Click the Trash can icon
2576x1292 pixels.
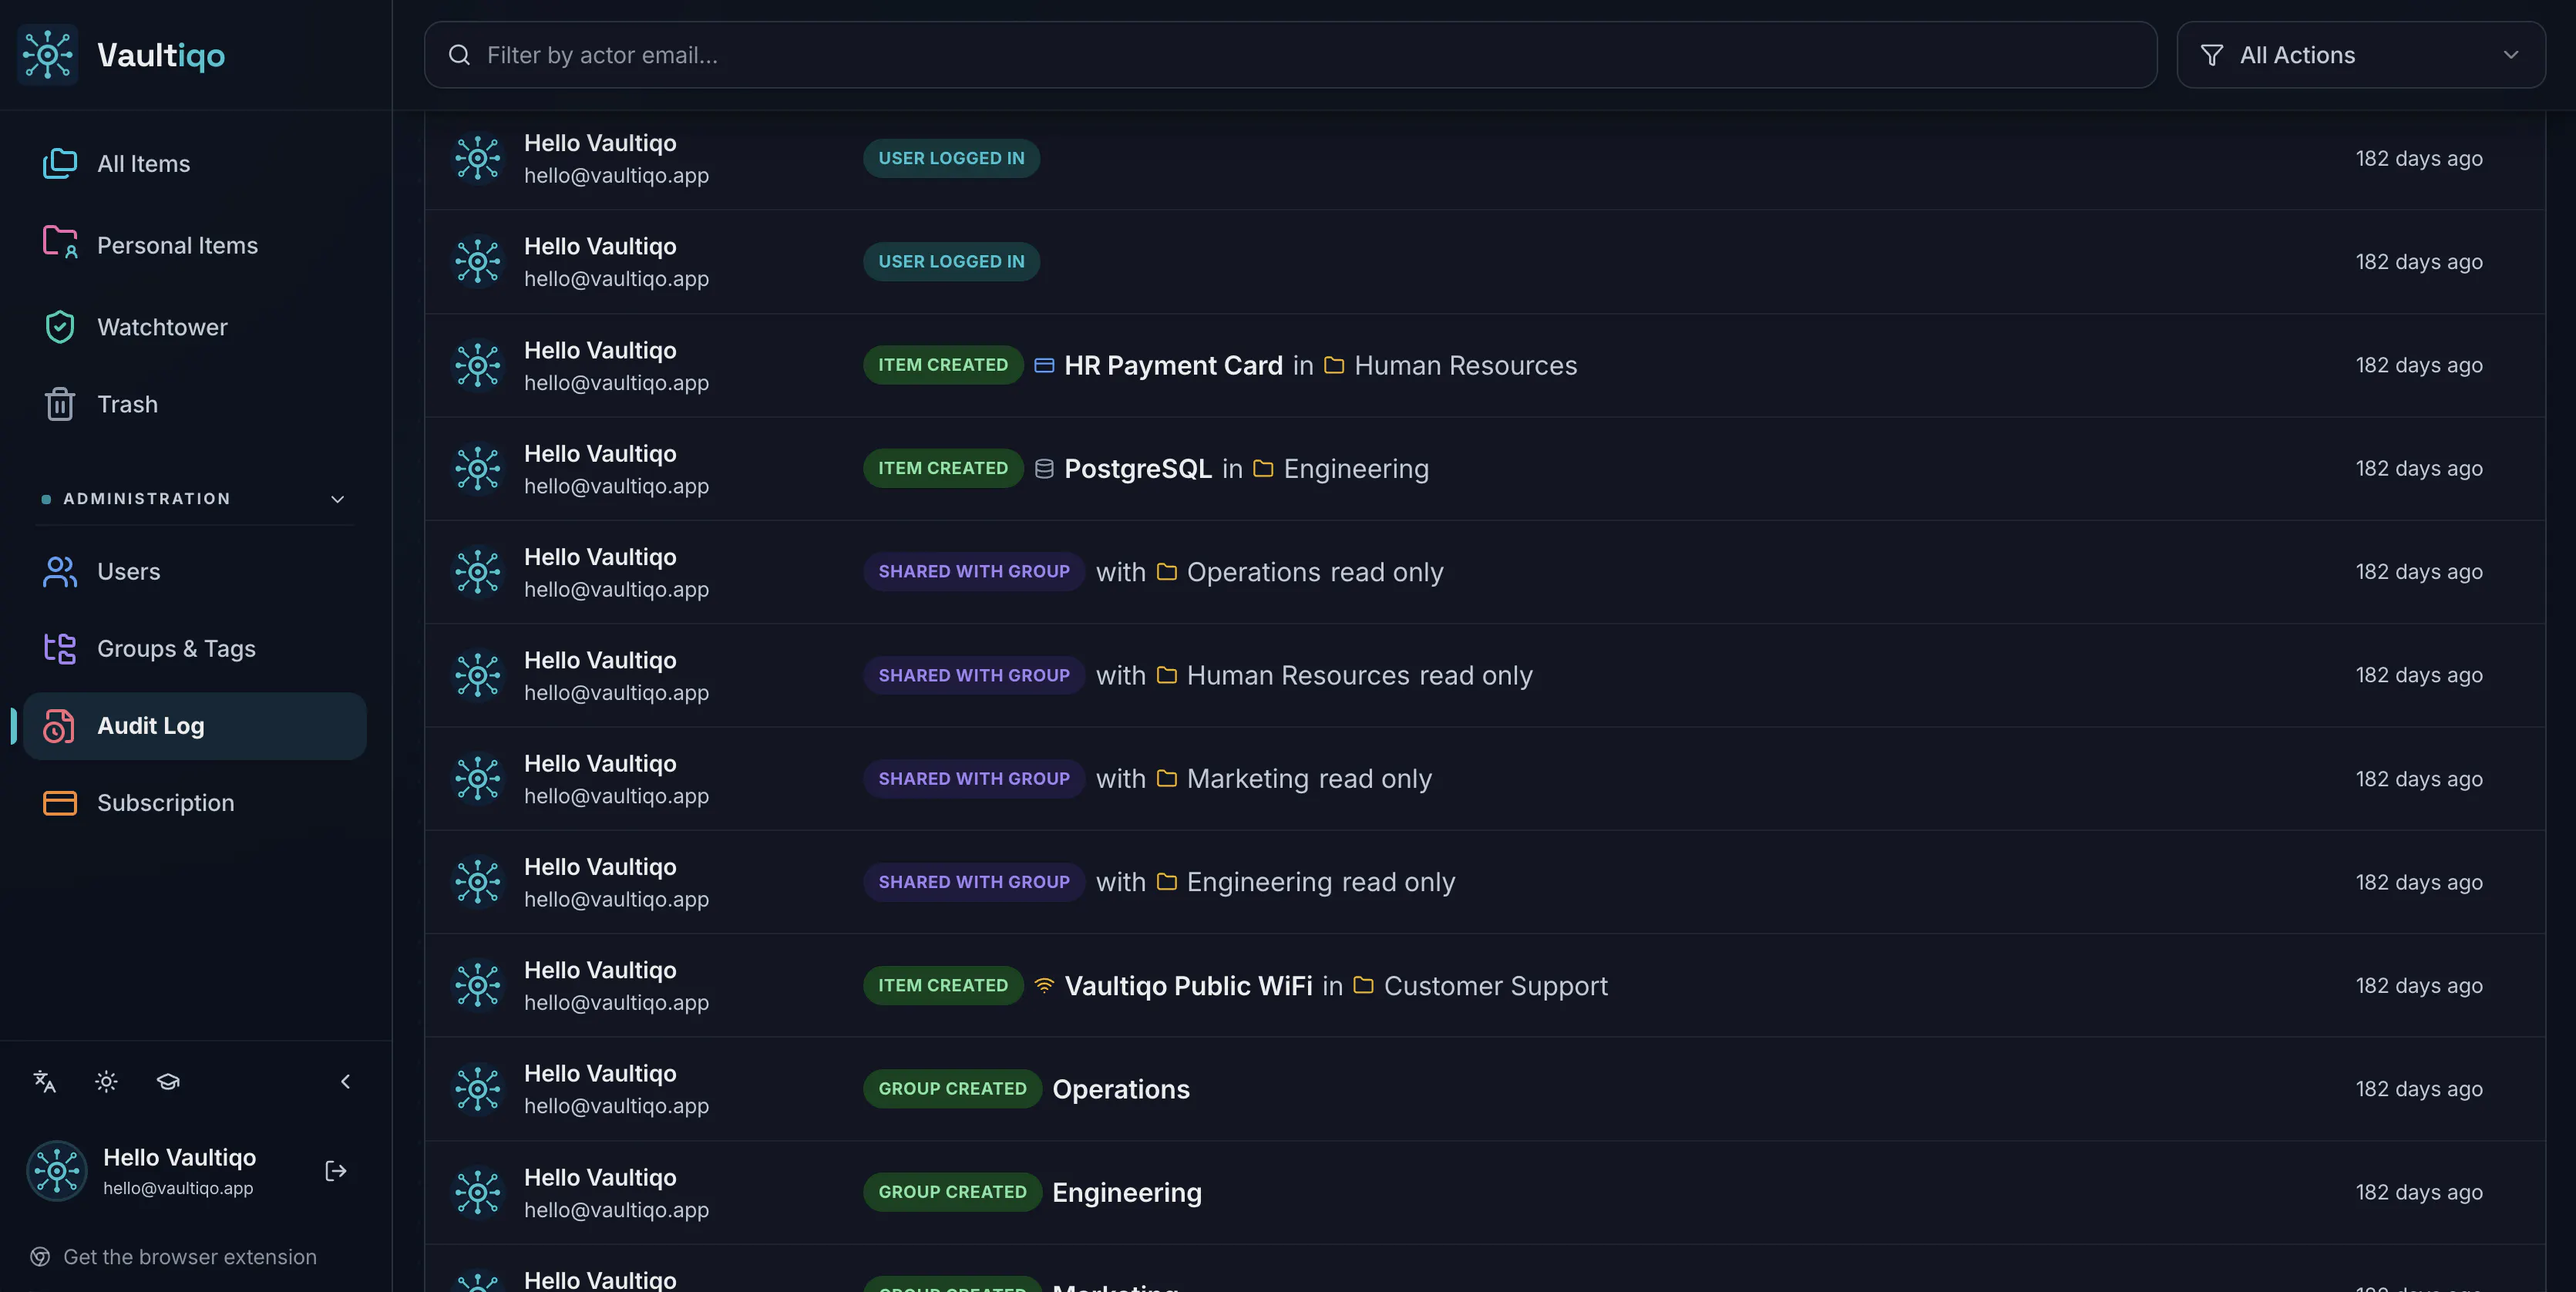click(59, 404)
